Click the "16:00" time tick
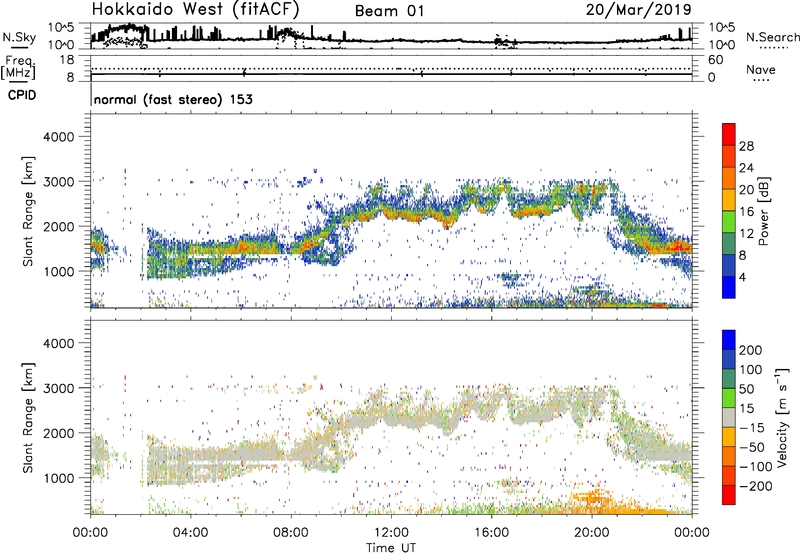 491,533
